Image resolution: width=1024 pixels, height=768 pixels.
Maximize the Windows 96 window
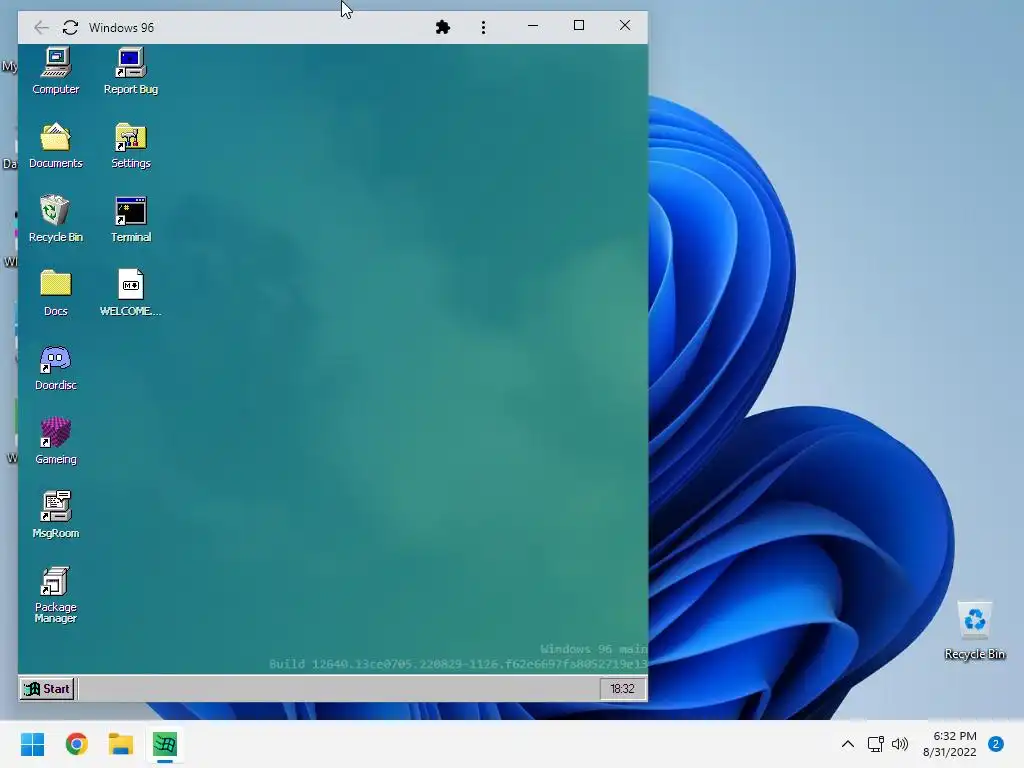pos(579,25)
